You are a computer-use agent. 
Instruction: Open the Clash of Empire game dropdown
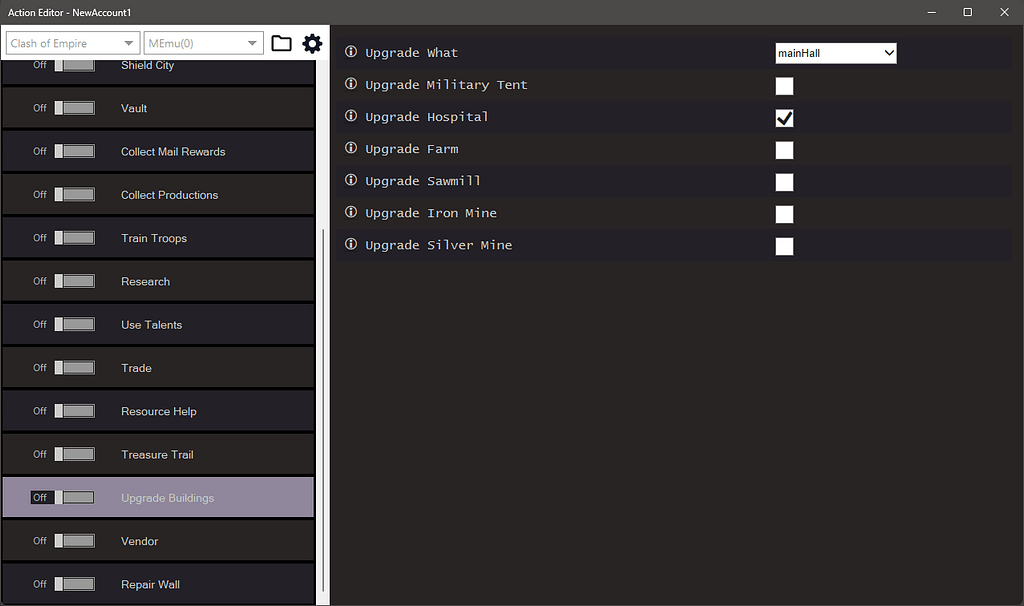point(71,43)
